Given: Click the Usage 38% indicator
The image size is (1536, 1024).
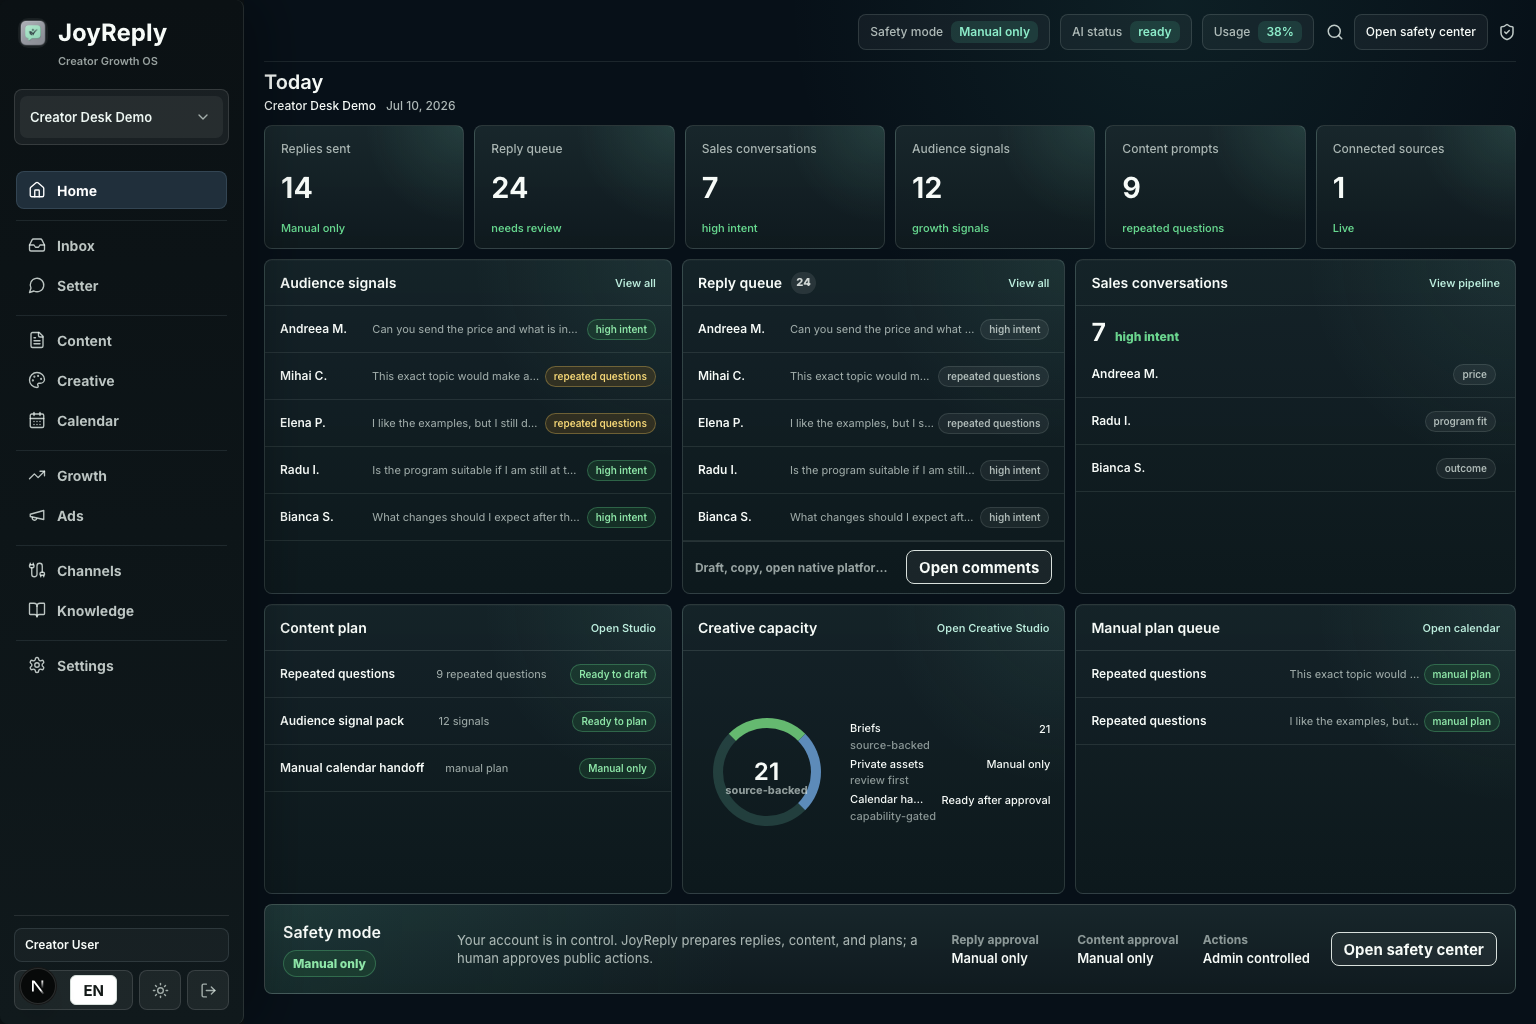Looking at the screenshot, I should [1257, 32].
